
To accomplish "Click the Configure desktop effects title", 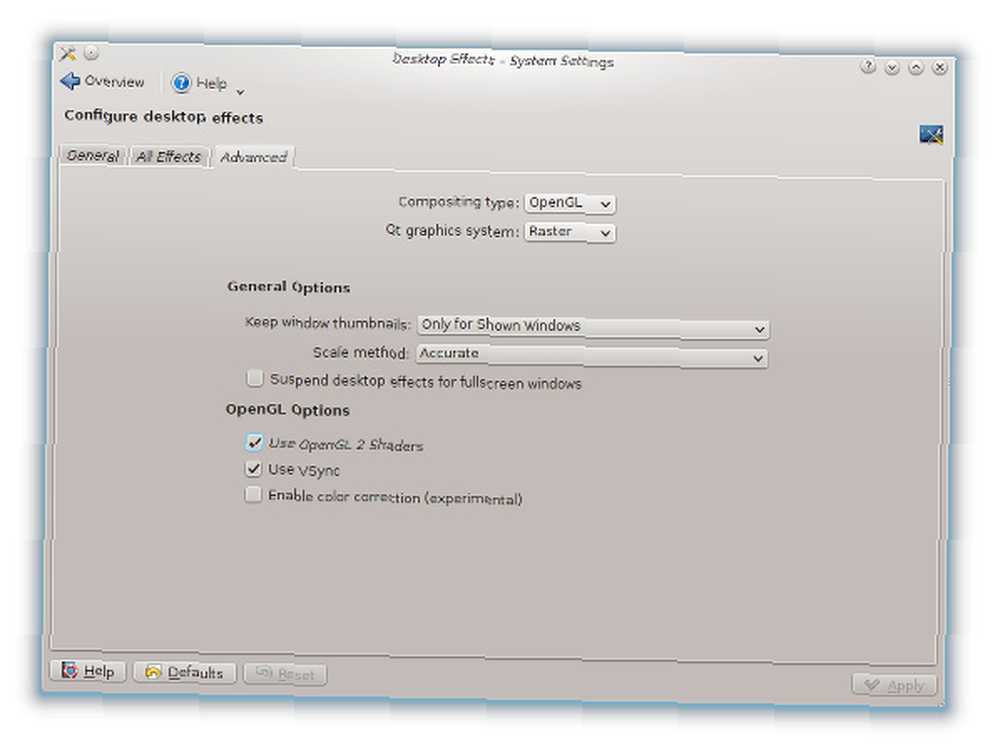I will [163, 117].
